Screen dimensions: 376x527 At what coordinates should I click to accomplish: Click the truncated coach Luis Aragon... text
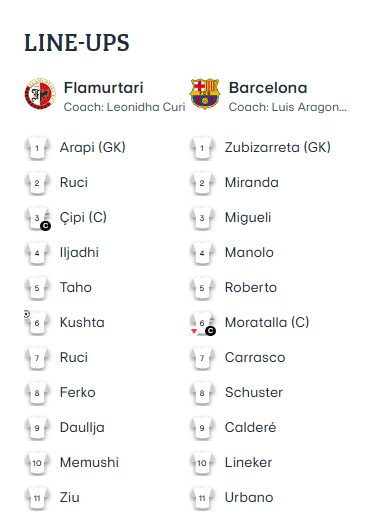(x=288, y=107)
